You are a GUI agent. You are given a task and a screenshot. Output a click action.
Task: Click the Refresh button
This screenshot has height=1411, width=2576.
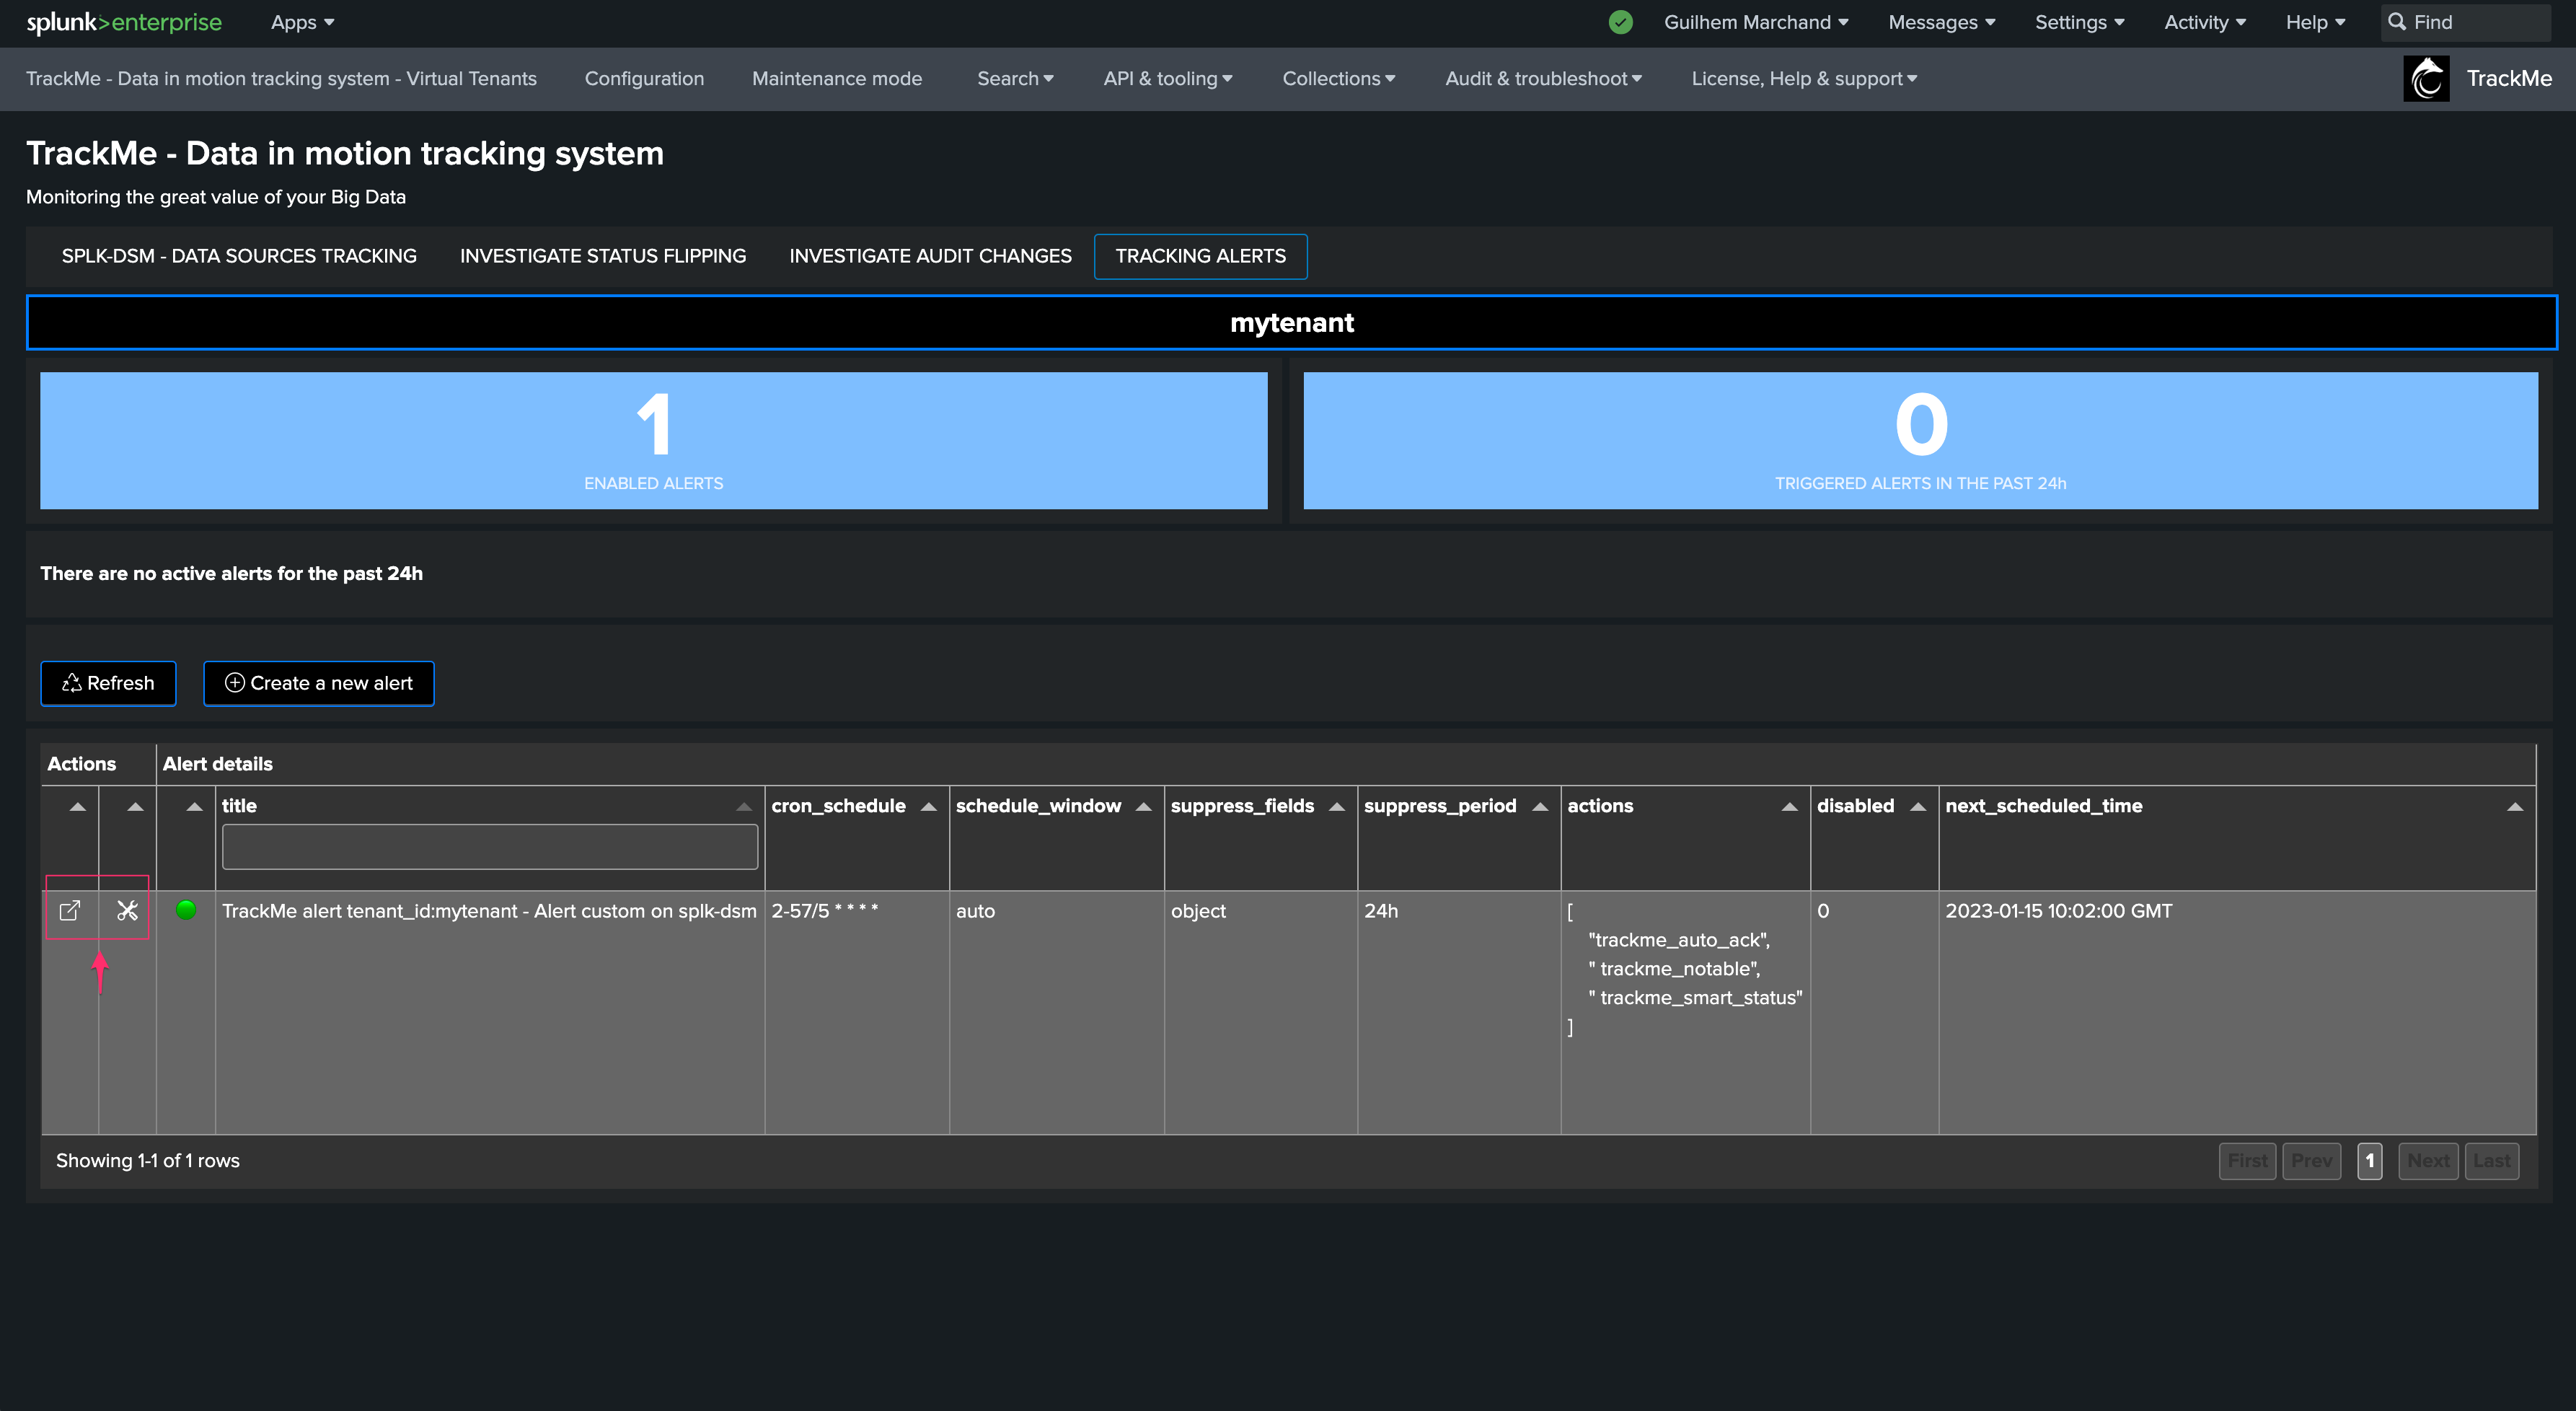108,683
